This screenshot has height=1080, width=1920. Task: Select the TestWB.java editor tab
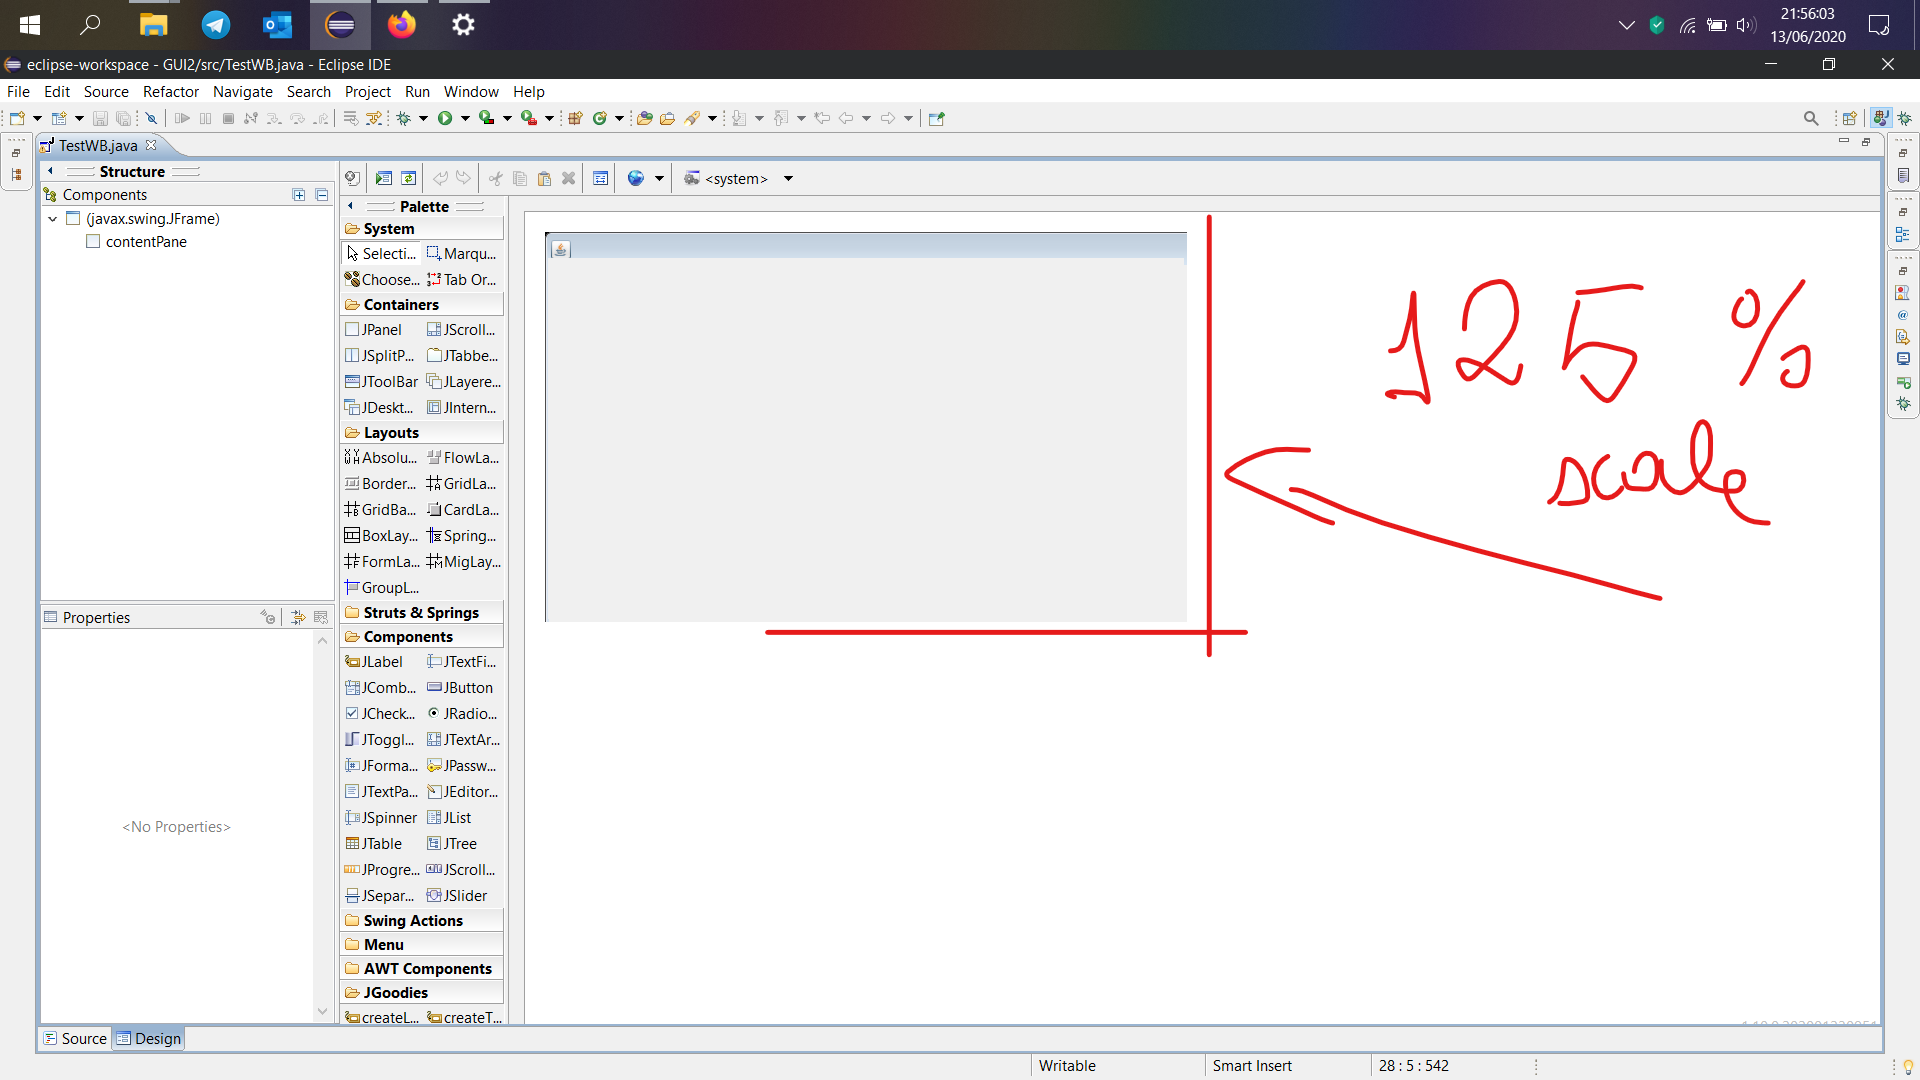(97, 145)
